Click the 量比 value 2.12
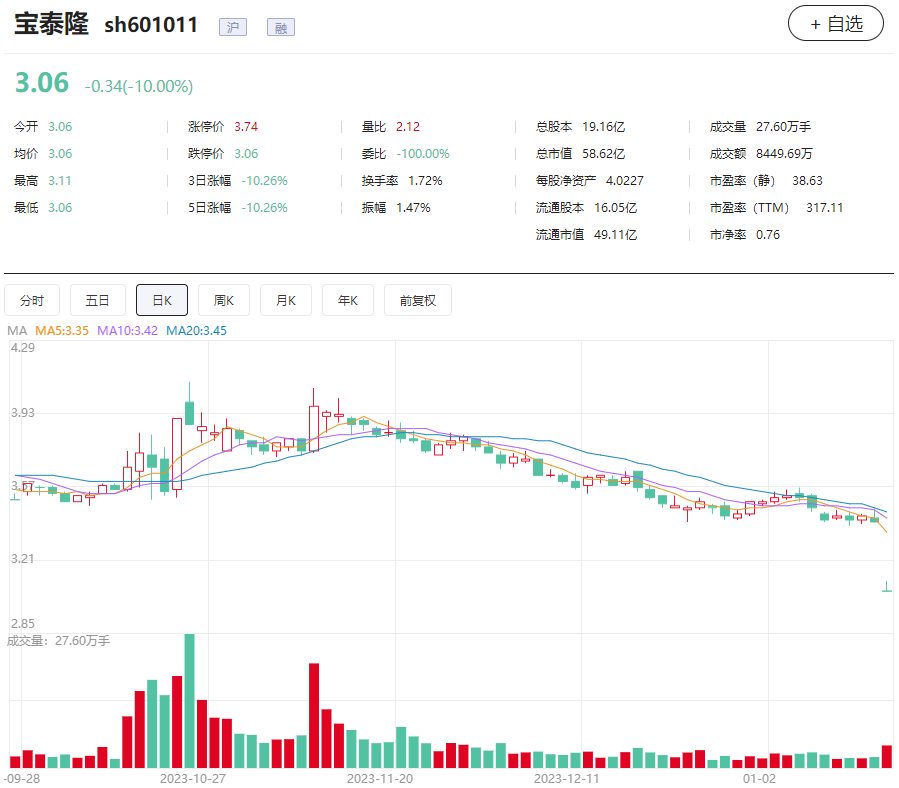Image resolution: width=899 pixels, height=788 pixels. click(408, 127)
